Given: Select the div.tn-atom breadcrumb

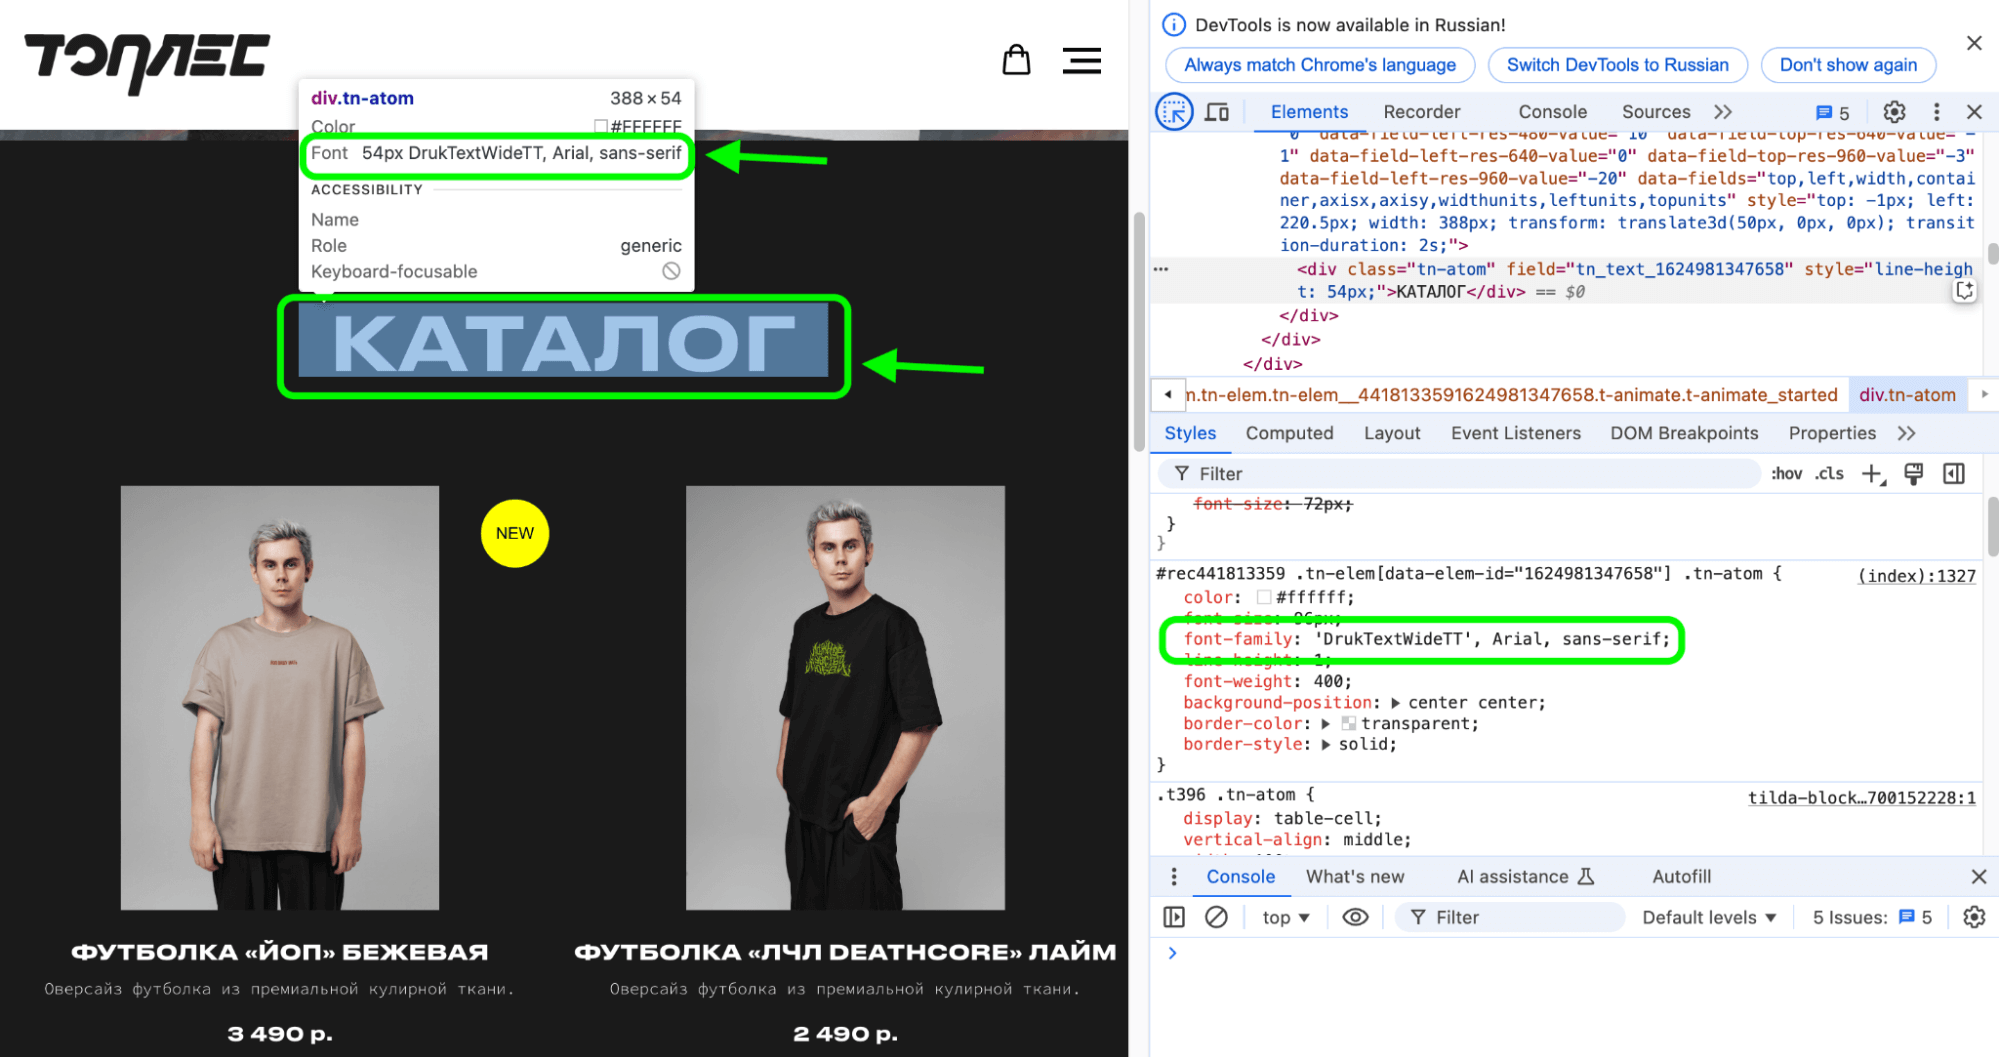Looking at the screenshot, I should (x=1907, y=395).
